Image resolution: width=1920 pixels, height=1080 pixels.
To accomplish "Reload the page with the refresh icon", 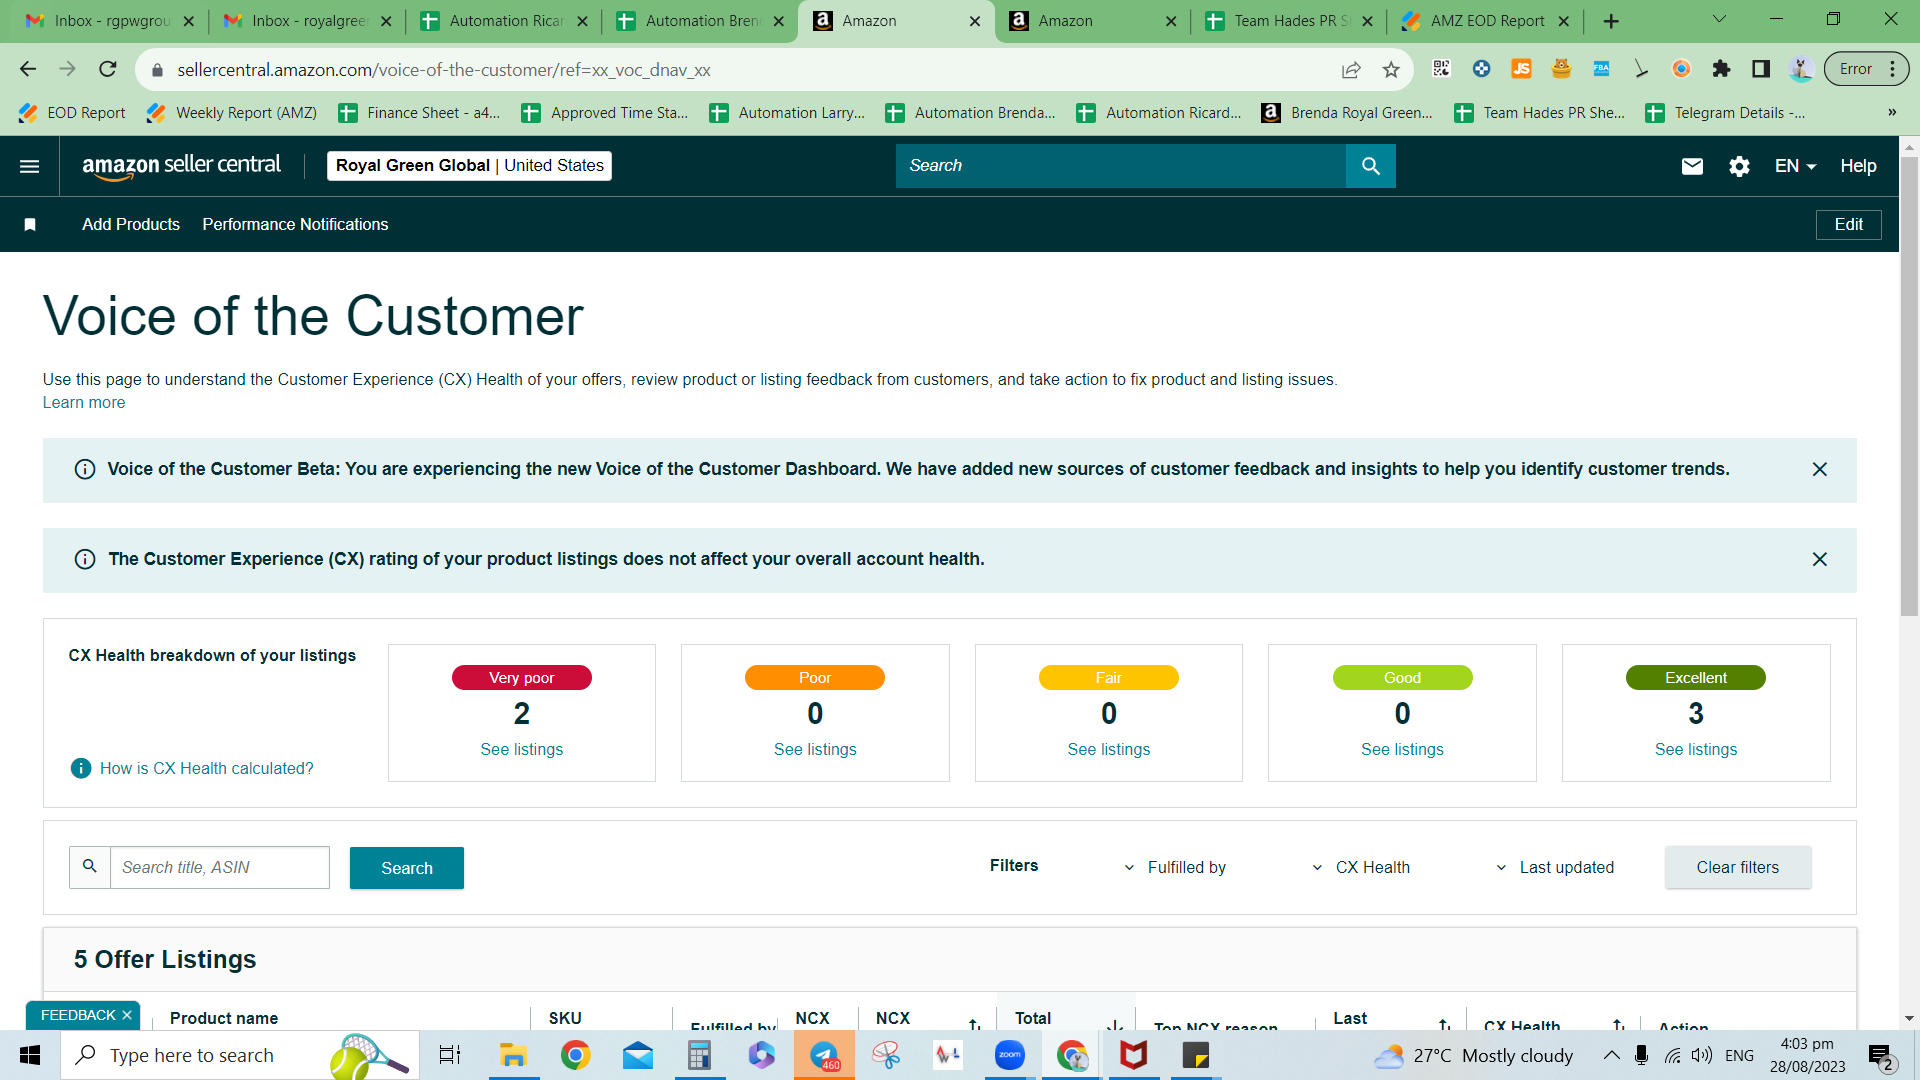I will coord(108,69).
